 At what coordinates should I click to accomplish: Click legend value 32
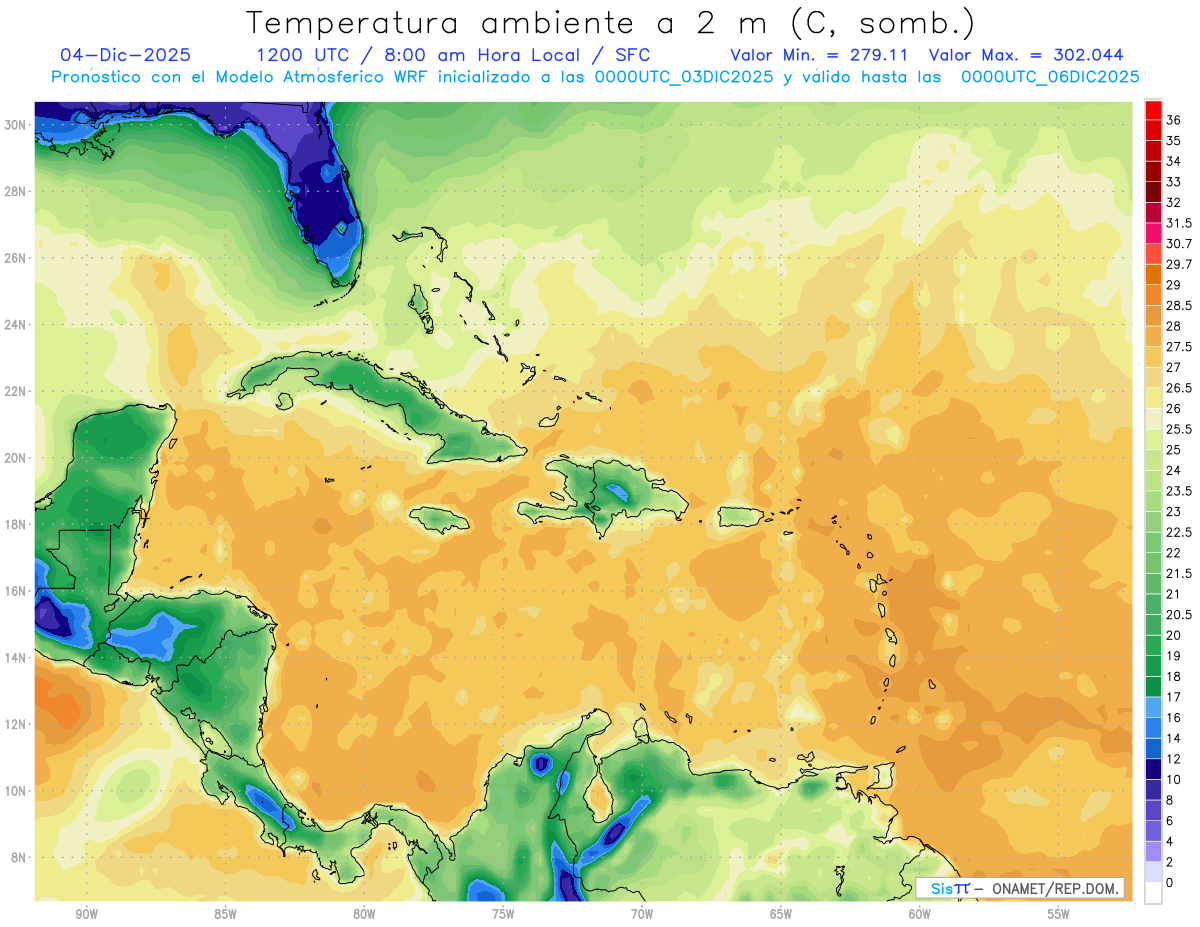pyautogui.click(x=1174, y=202)
